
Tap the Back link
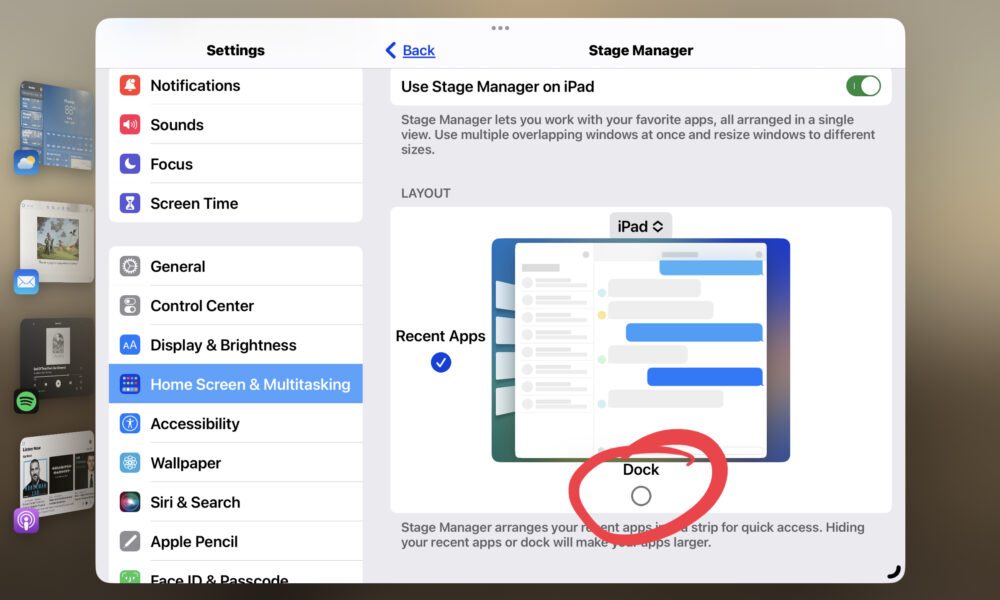point(418,50)
